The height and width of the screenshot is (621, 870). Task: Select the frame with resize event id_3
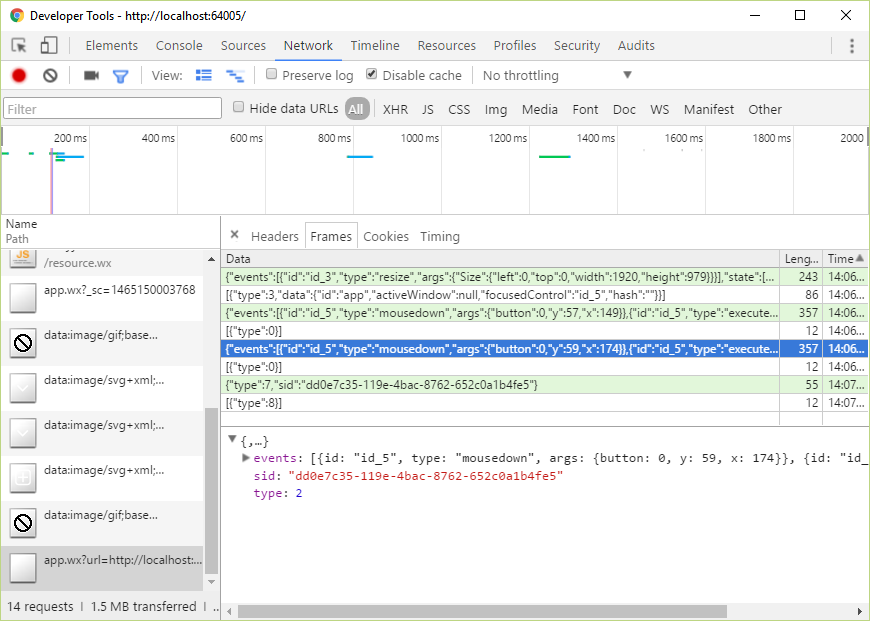tap(545, 276)
